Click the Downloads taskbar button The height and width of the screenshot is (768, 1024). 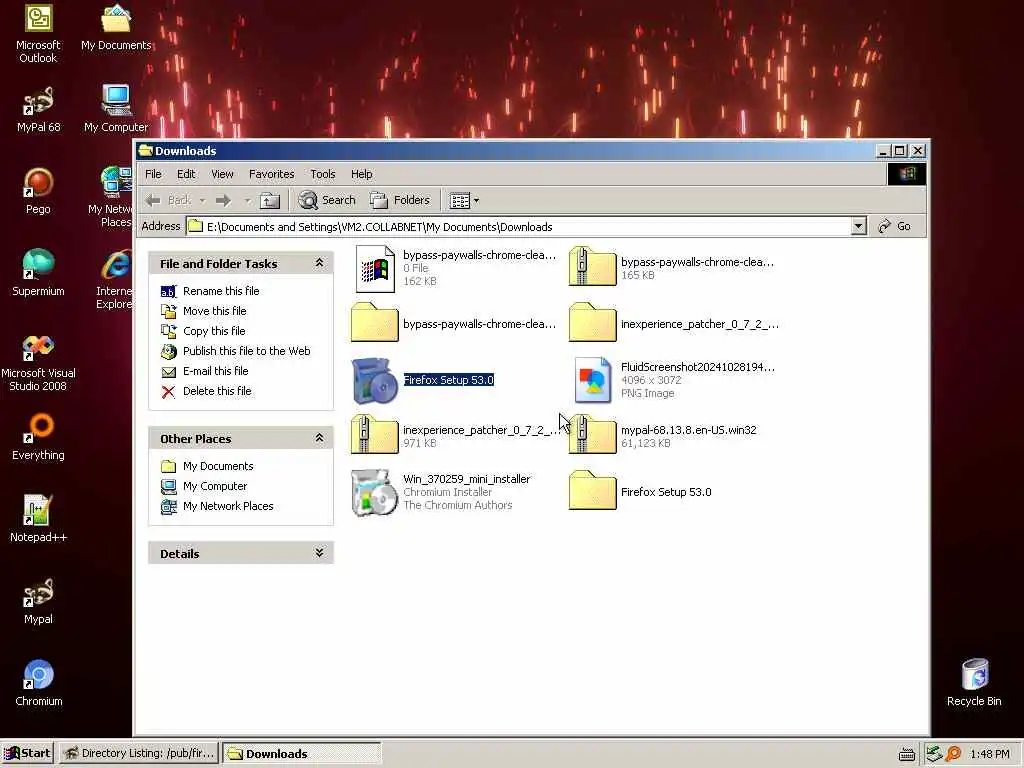tap(301, 754)
